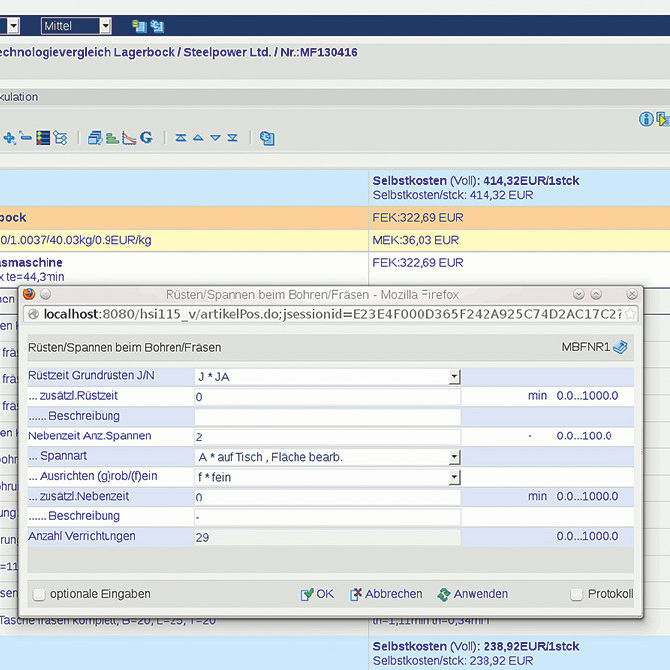Click the zusätzl.Rüstzeit input field

pyautogui.click(x=327, y=397)
